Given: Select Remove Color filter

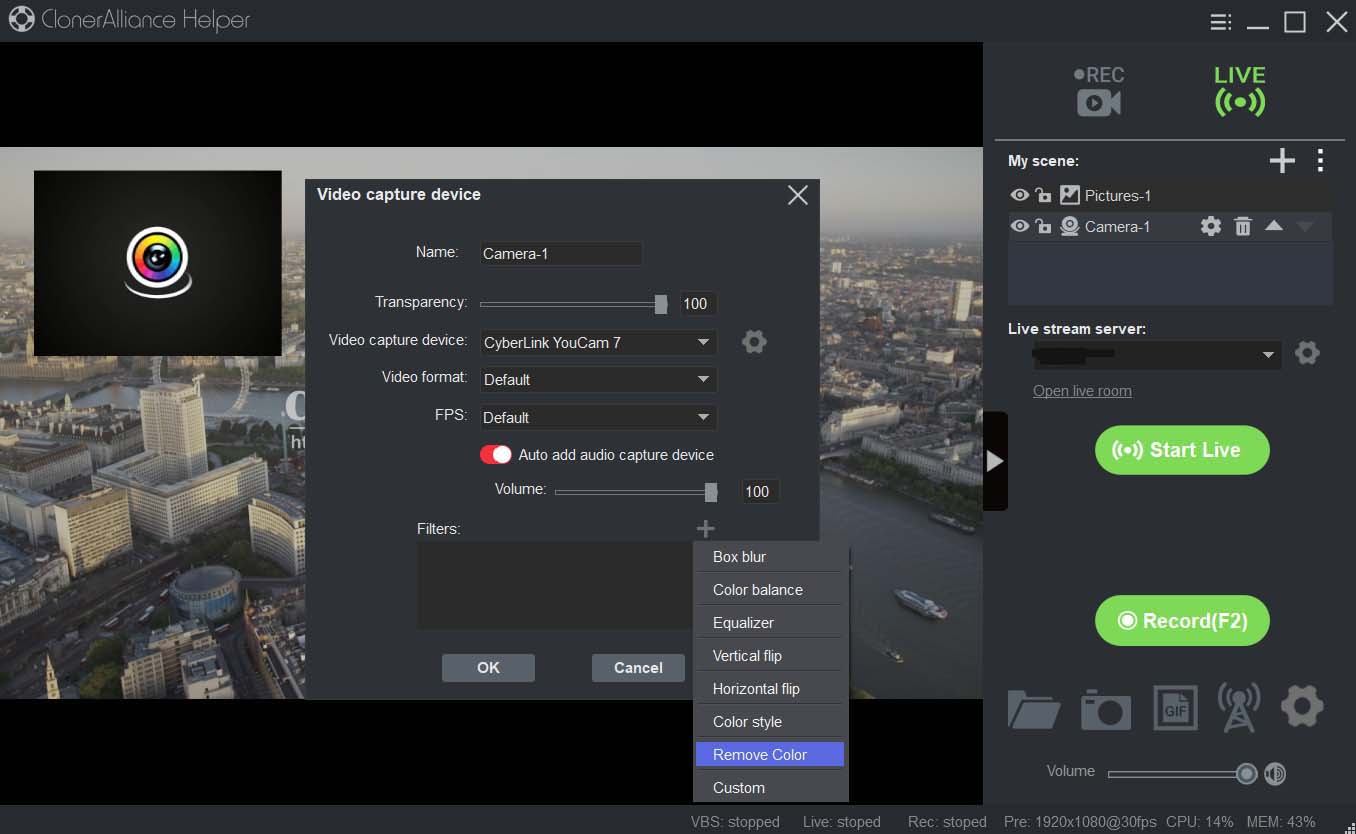Looking at the screenshot, I should click(x=769, y=755).
